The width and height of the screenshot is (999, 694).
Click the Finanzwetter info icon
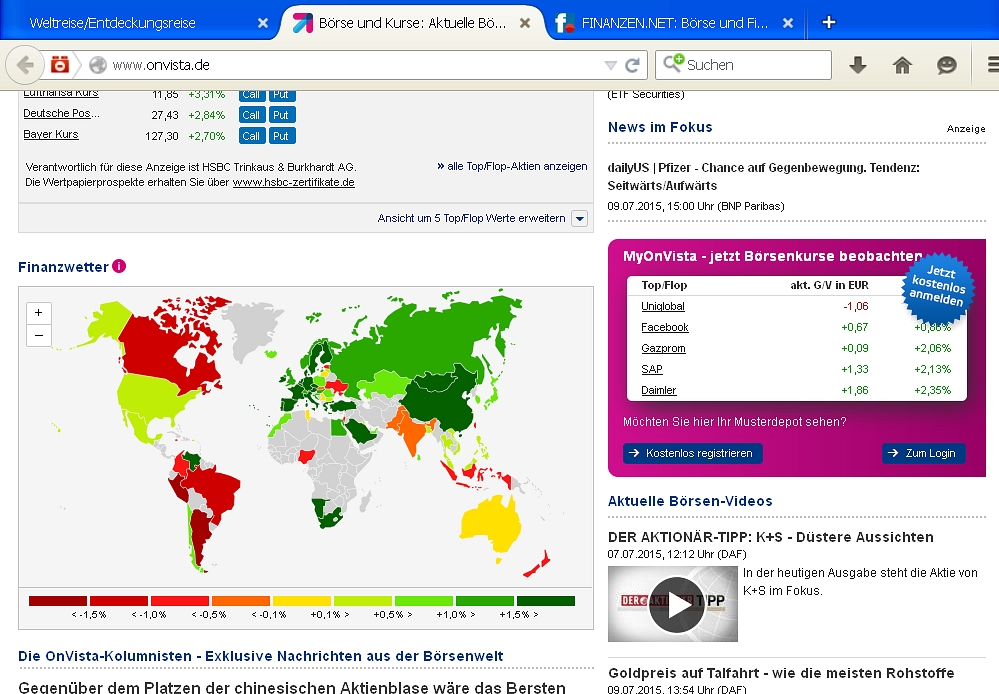point(119,266)
